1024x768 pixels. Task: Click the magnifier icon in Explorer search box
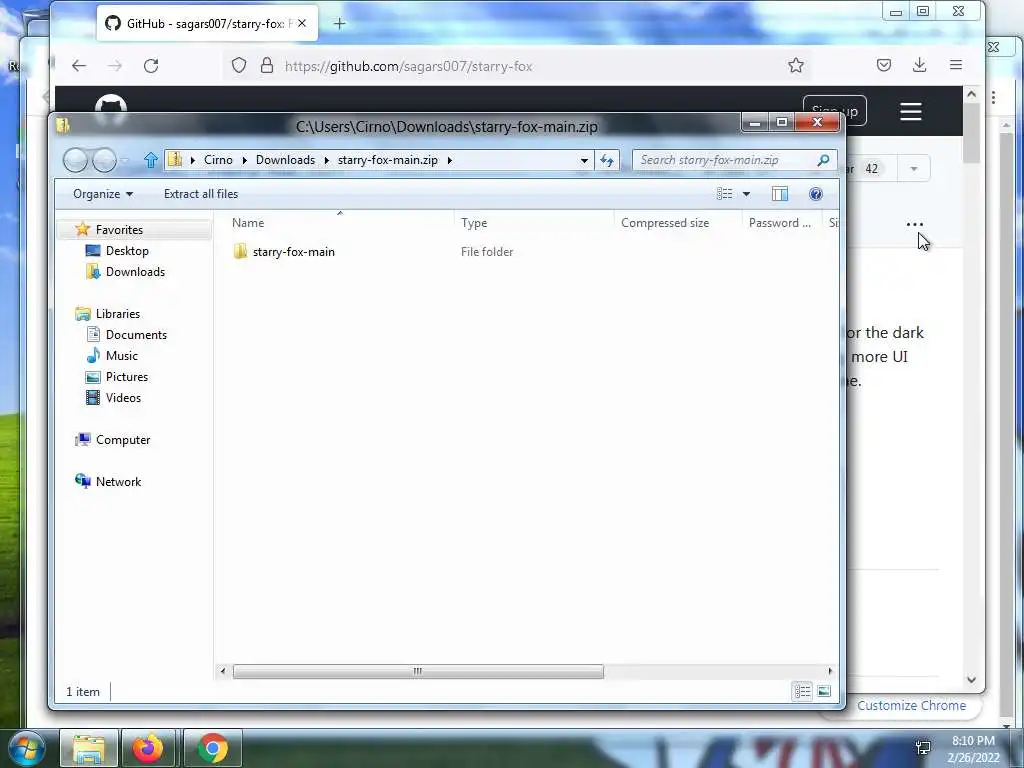[x=823, y=160]
